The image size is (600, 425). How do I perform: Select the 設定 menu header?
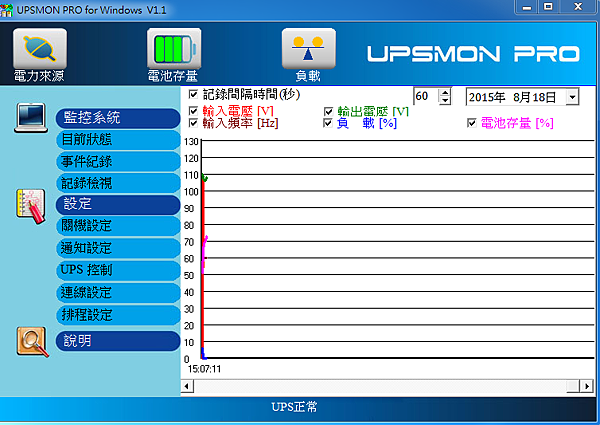tap(118, 205)
